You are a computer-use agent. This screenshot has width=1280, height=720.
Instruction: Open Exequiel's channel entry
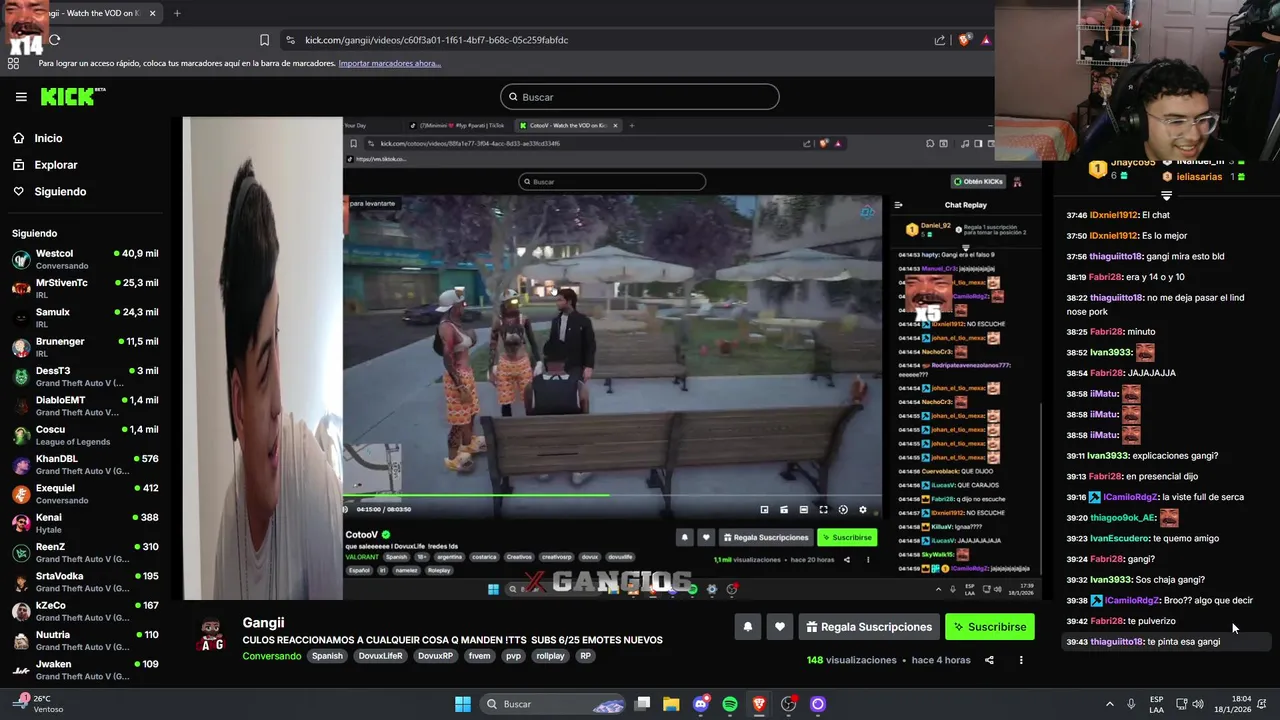85,494
